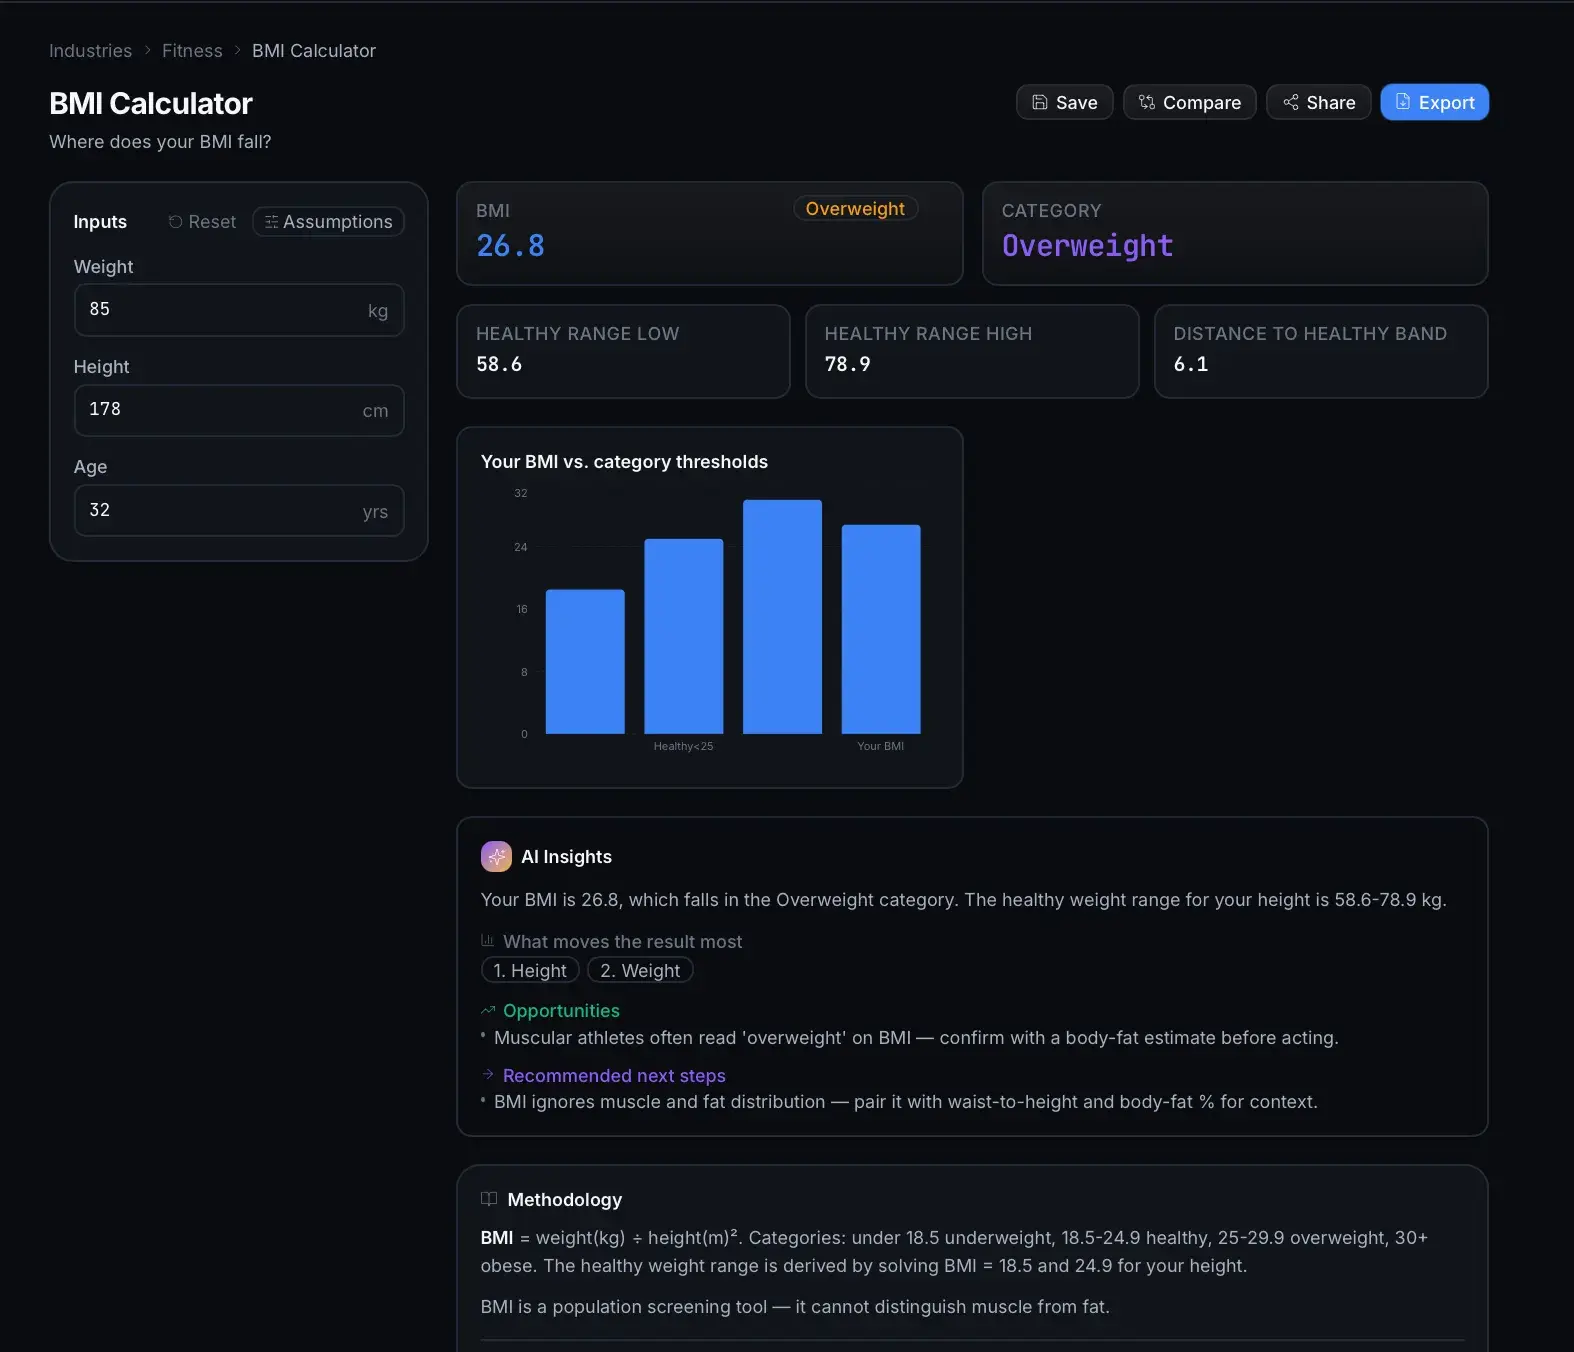Click the '1. Height' chip
This screenshot has height=1352, width=1574.
click(x=530, y=970)
